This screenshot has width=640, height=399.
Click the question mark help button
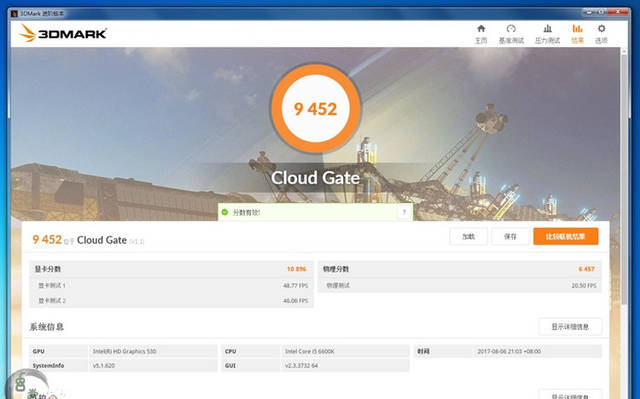click(404, 212)
